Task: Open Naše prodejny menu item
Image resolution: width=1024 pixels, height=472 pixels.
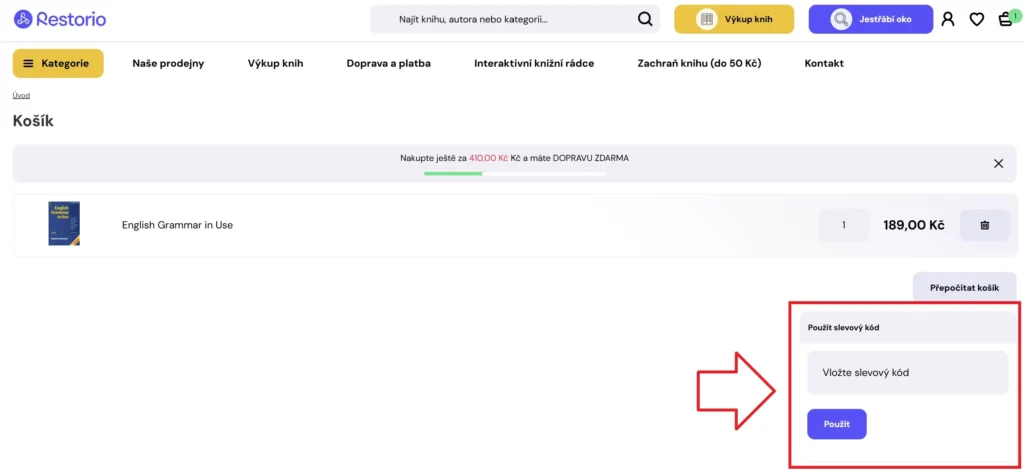Action: (x=168, y=63)
